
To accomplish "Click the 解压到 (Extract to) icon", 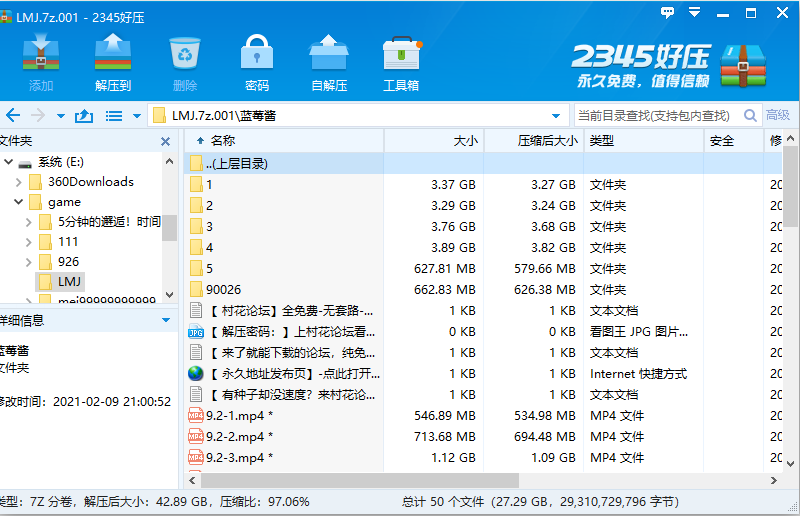I will click(x=113, y=63).
